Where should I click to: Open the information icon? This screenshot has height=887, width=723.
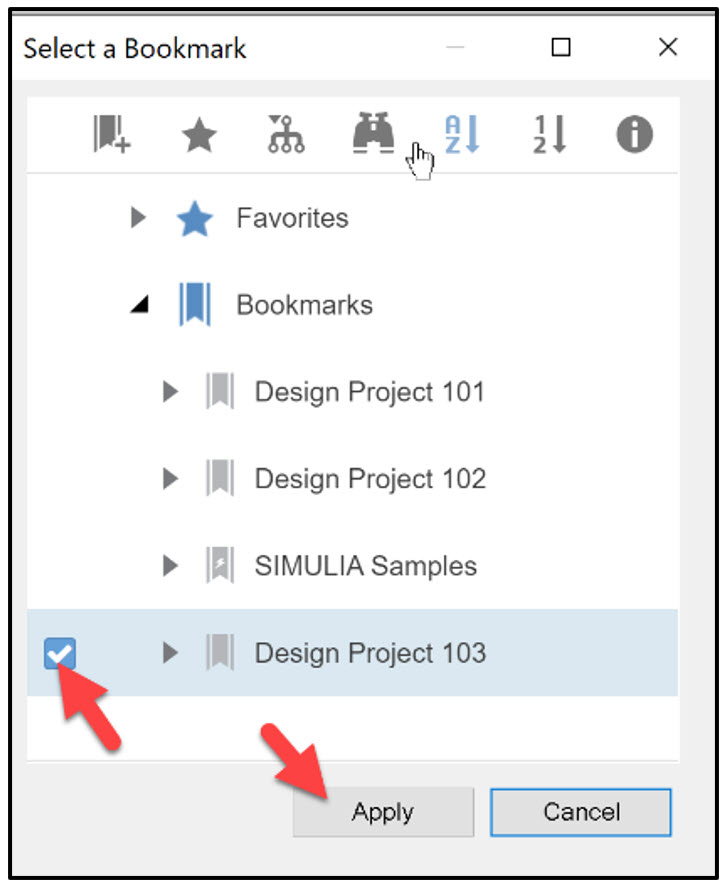(633, 135)
